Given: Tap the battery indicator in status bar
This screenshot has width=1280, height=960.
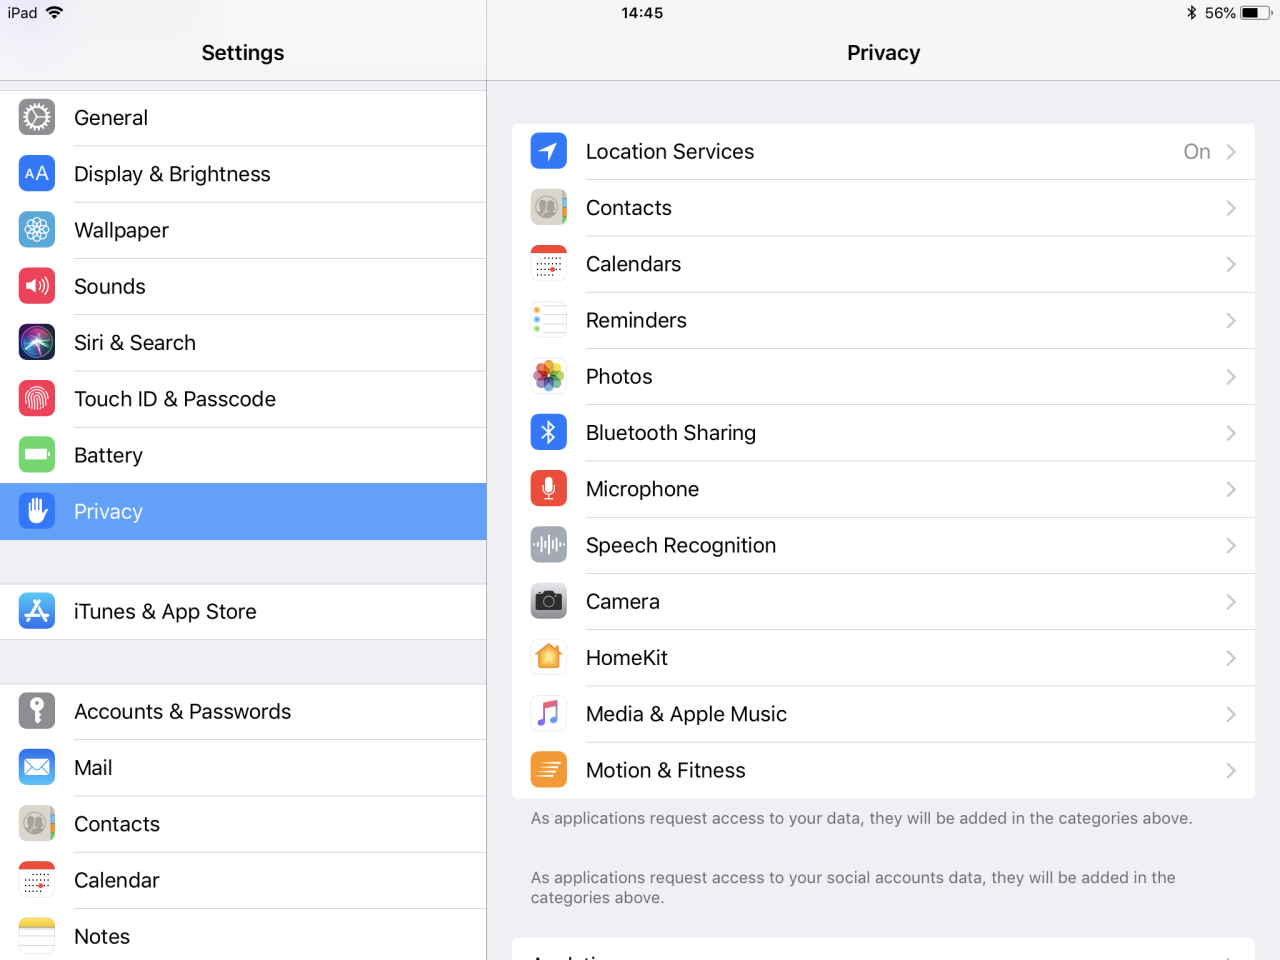Looking at the screenshot, I should coord(1256,13).
